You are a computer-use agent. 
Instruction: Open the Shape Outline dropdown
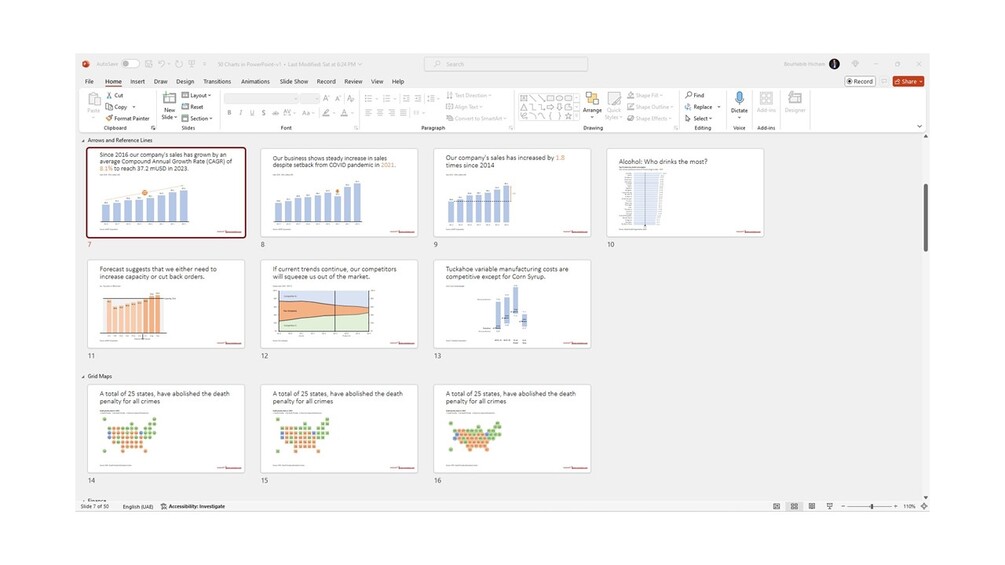pyautogui.click(x=649, y=107)
